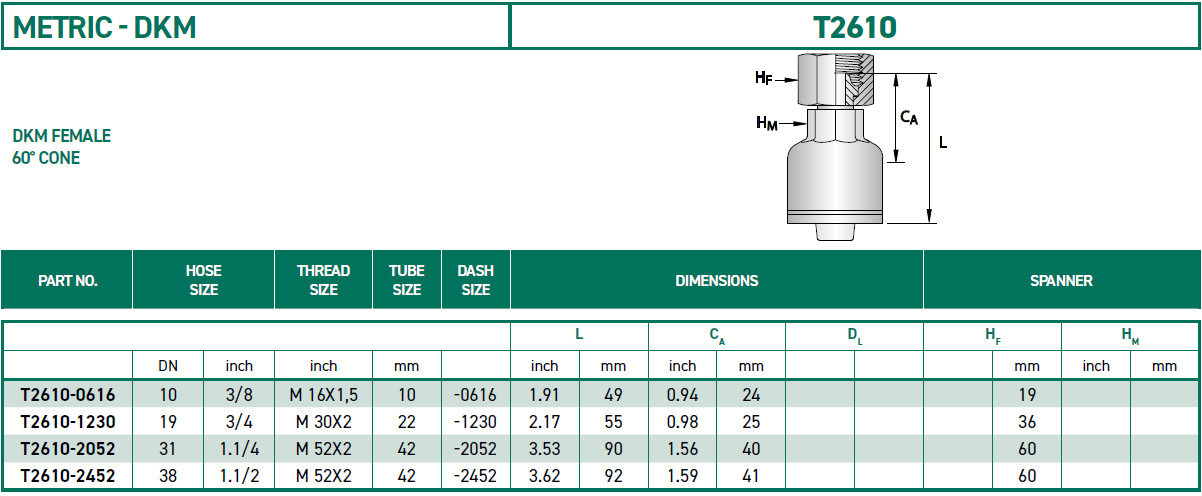Click HF value 60 in T2610-2452 row
This screenshot has height=496, width=1202.
pyautogui.click(x=1026, y=476)
